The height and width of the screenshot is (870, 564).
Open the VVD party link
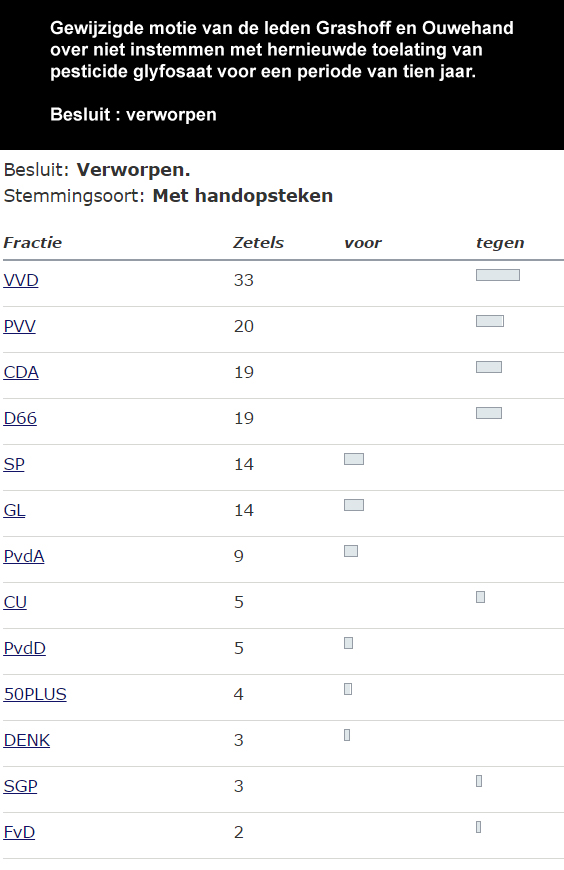21,280
